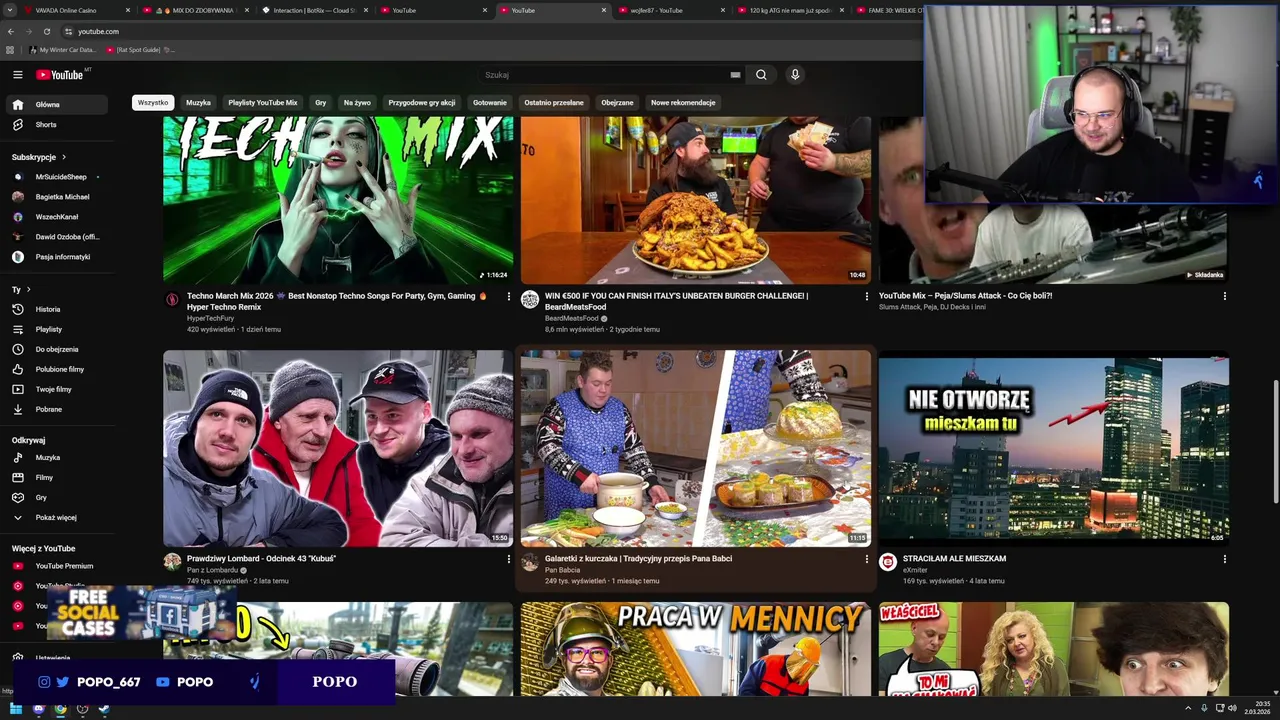The width and height of the screenshot is (1280, 720).
Task: Explore Gry in the sidebar
Action: tap(57, 498)
